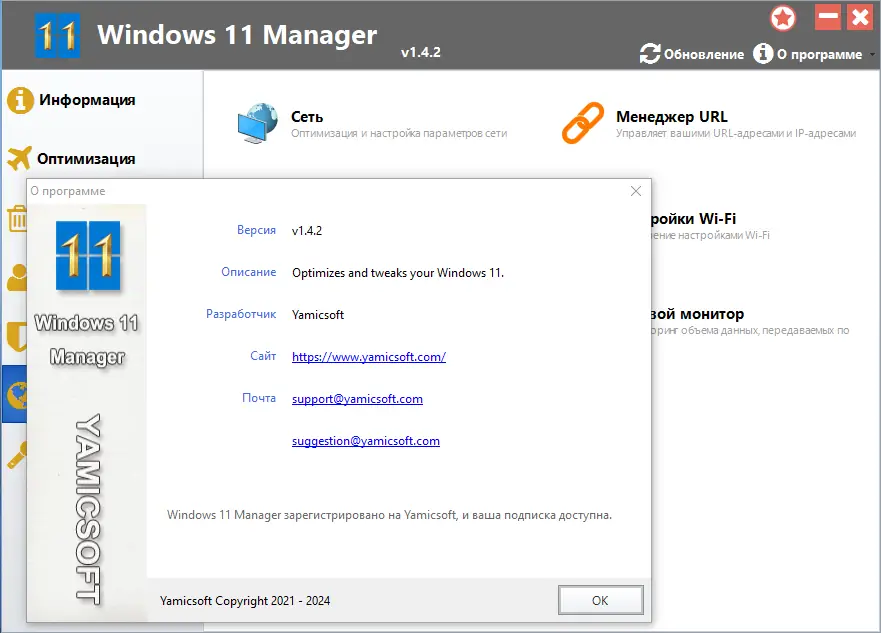Click the red star favorites icon

click(783, 18)
